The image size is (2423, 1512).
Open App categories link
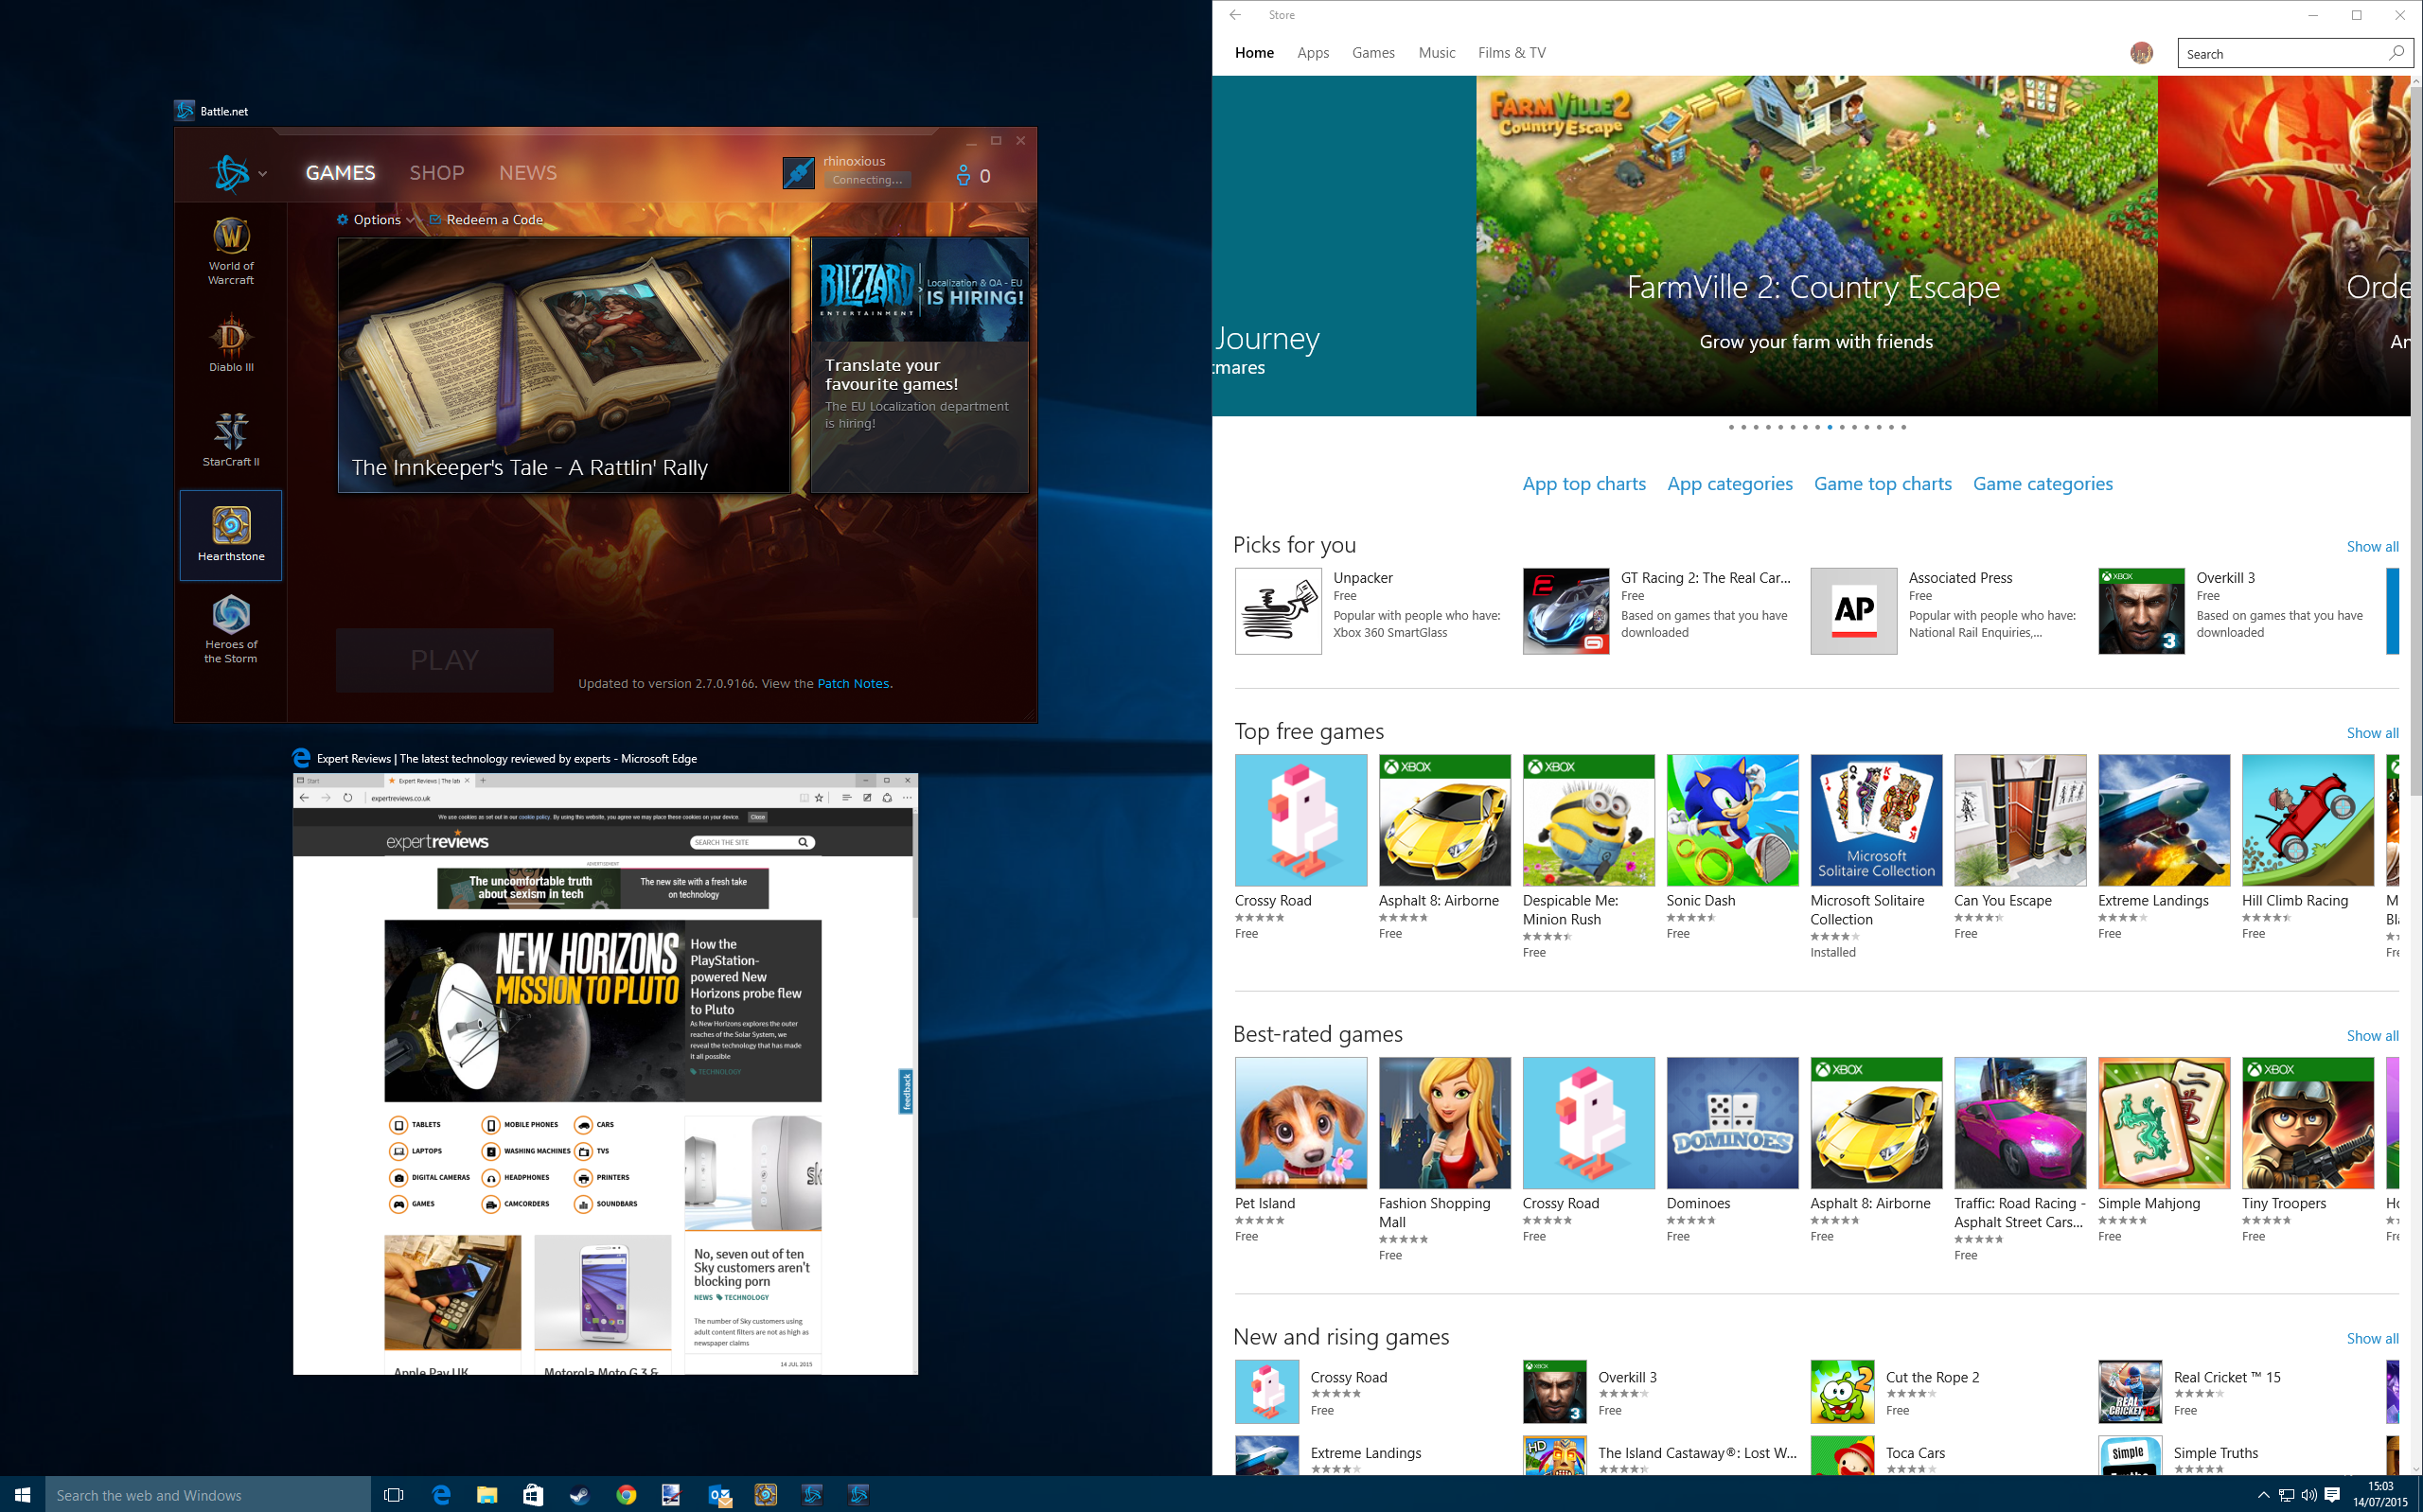[1730, 484]
